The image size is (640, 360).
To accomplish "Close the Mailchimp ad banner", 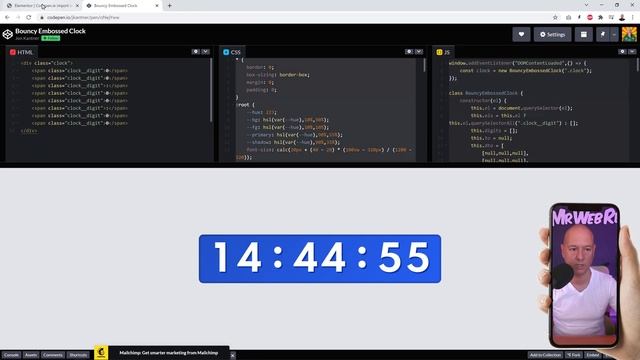I will tap(232, 356).
